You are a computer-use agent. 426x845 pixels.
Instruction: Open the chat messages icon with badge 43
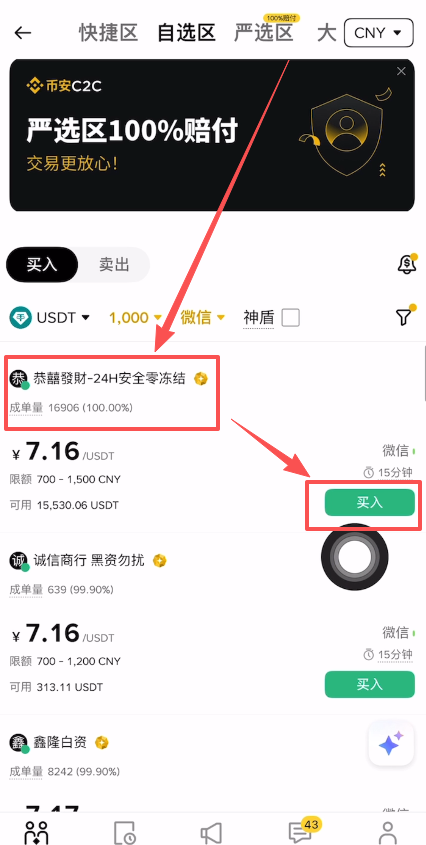[x=300, y=830]
